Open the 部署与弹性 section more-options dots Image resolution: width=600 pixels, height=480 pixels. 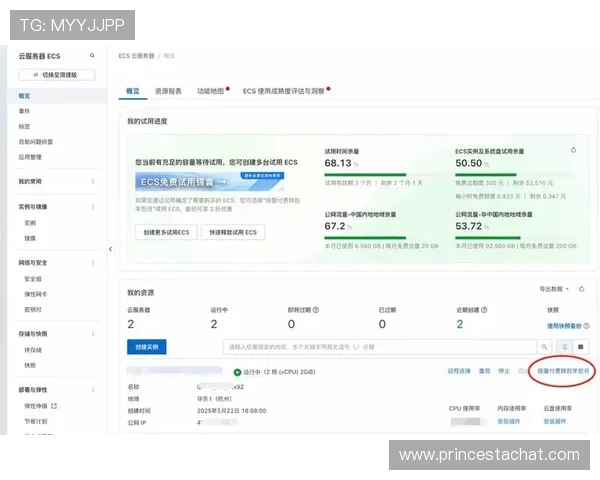click(x=93, y=390)
